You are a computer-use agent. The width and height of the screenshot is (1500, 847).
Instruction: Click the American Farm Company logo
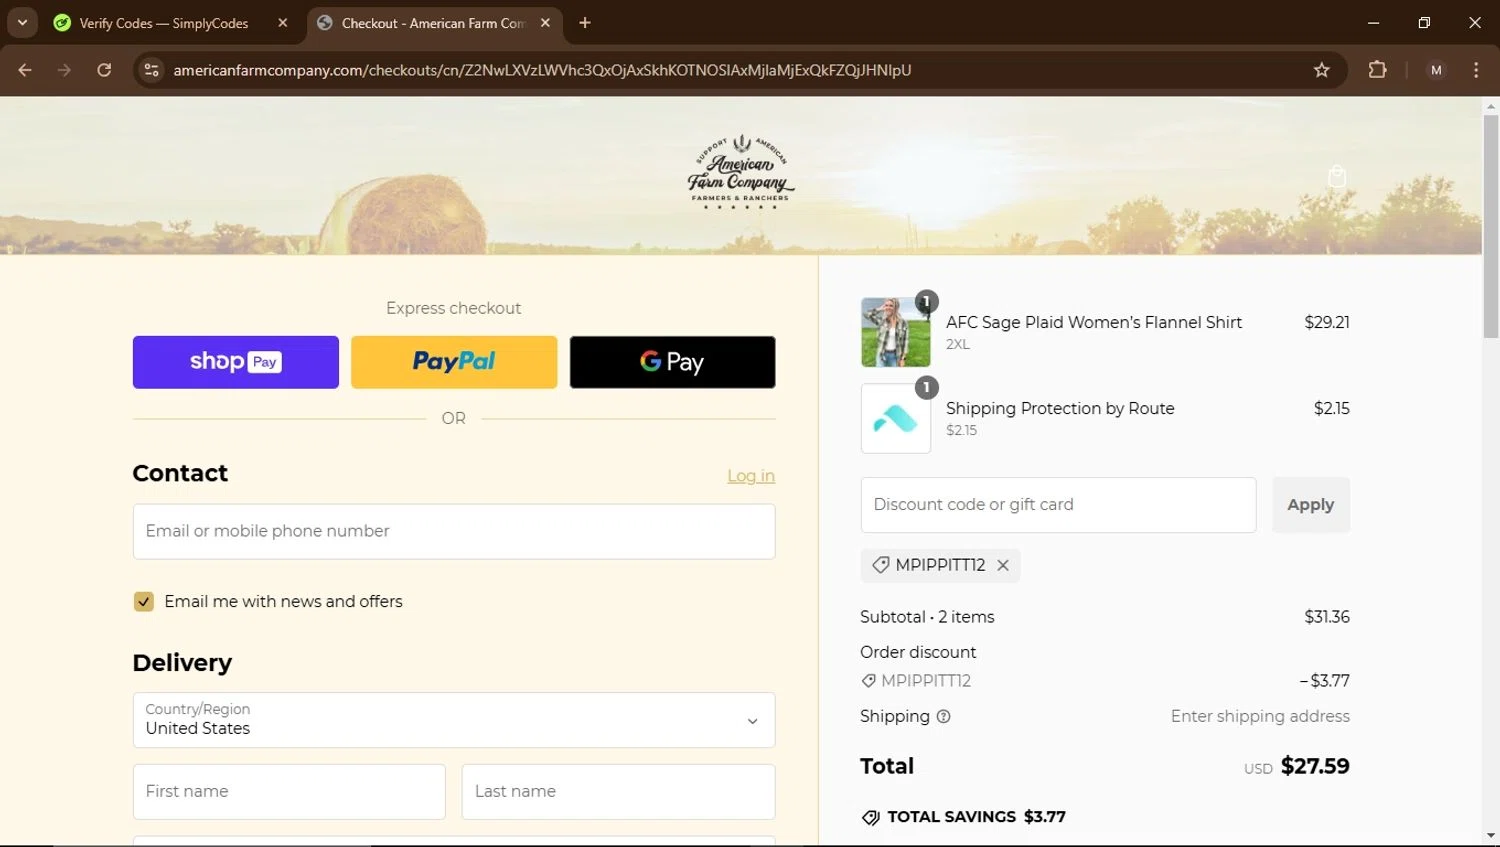pos(741,172)
